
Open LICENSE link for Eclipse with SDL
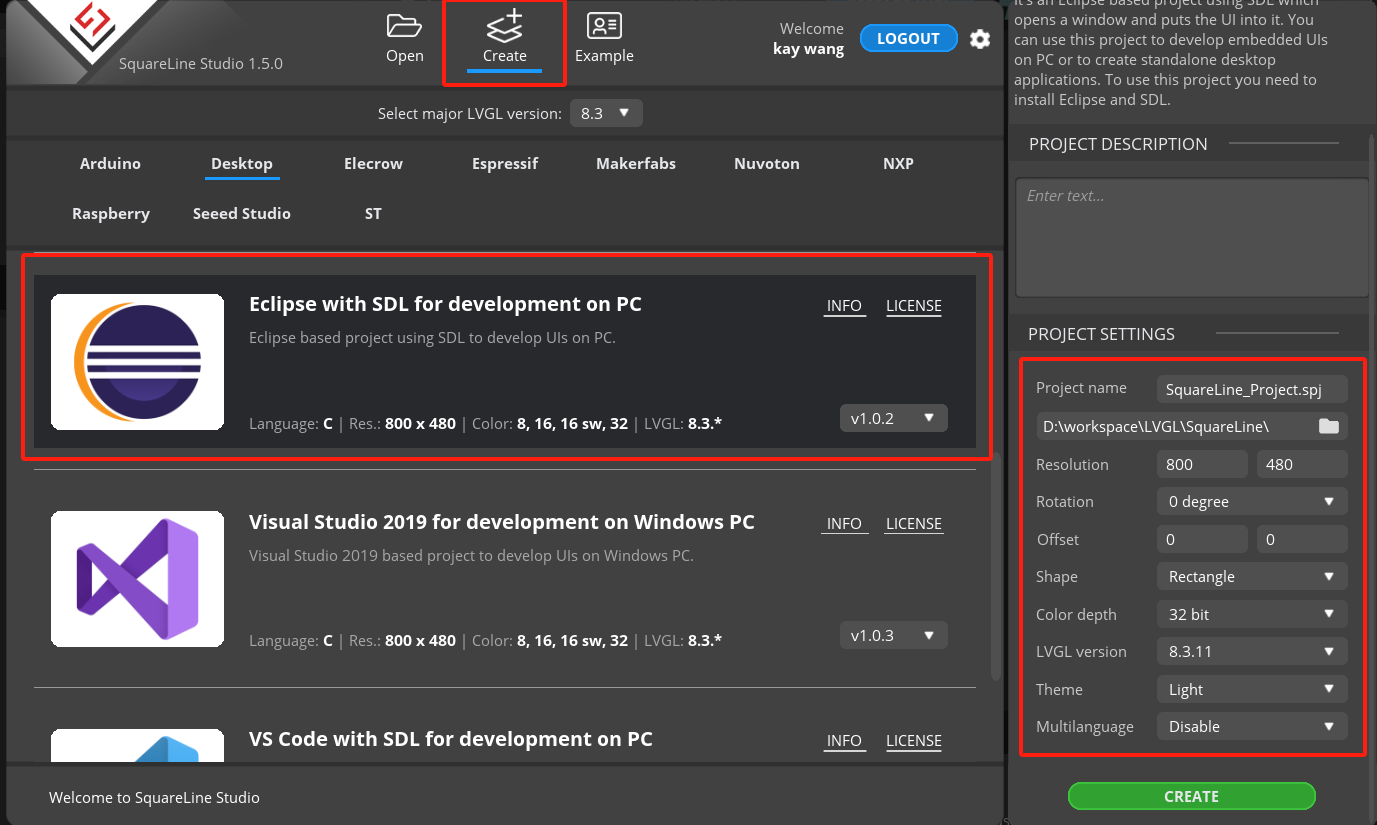pos(914,306)
